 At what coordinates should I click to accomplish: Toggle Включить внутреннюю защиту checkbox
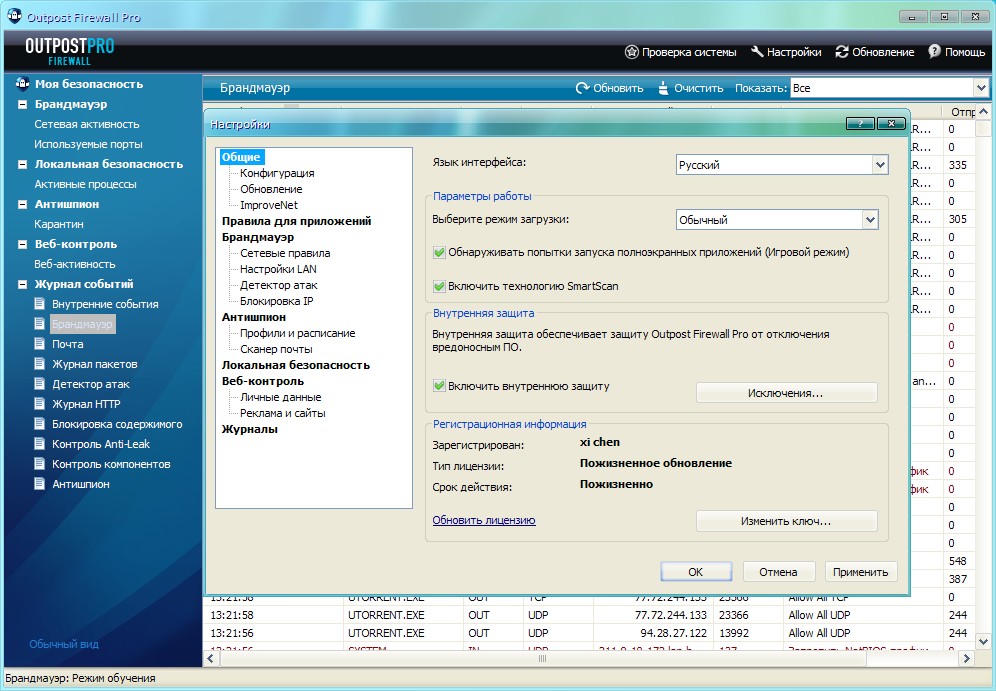(x=439, y=386)
